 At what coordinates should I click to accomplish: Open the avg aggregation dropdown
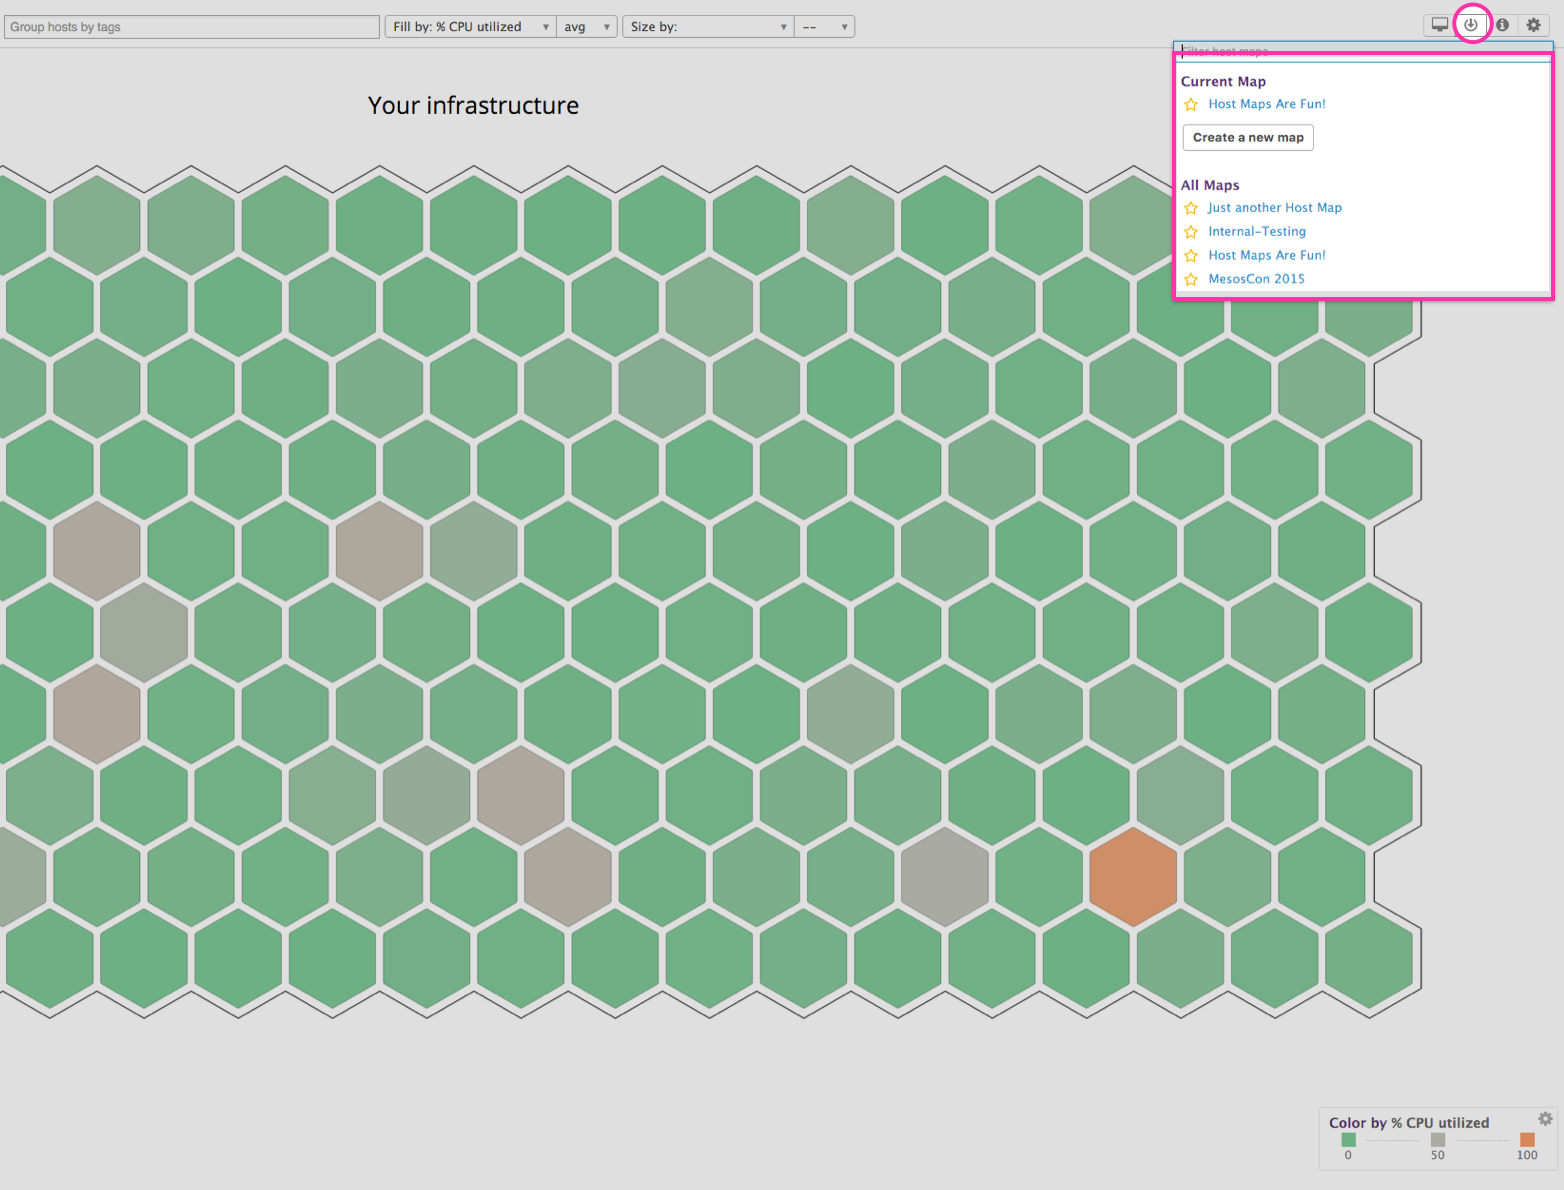pos(587,26)
